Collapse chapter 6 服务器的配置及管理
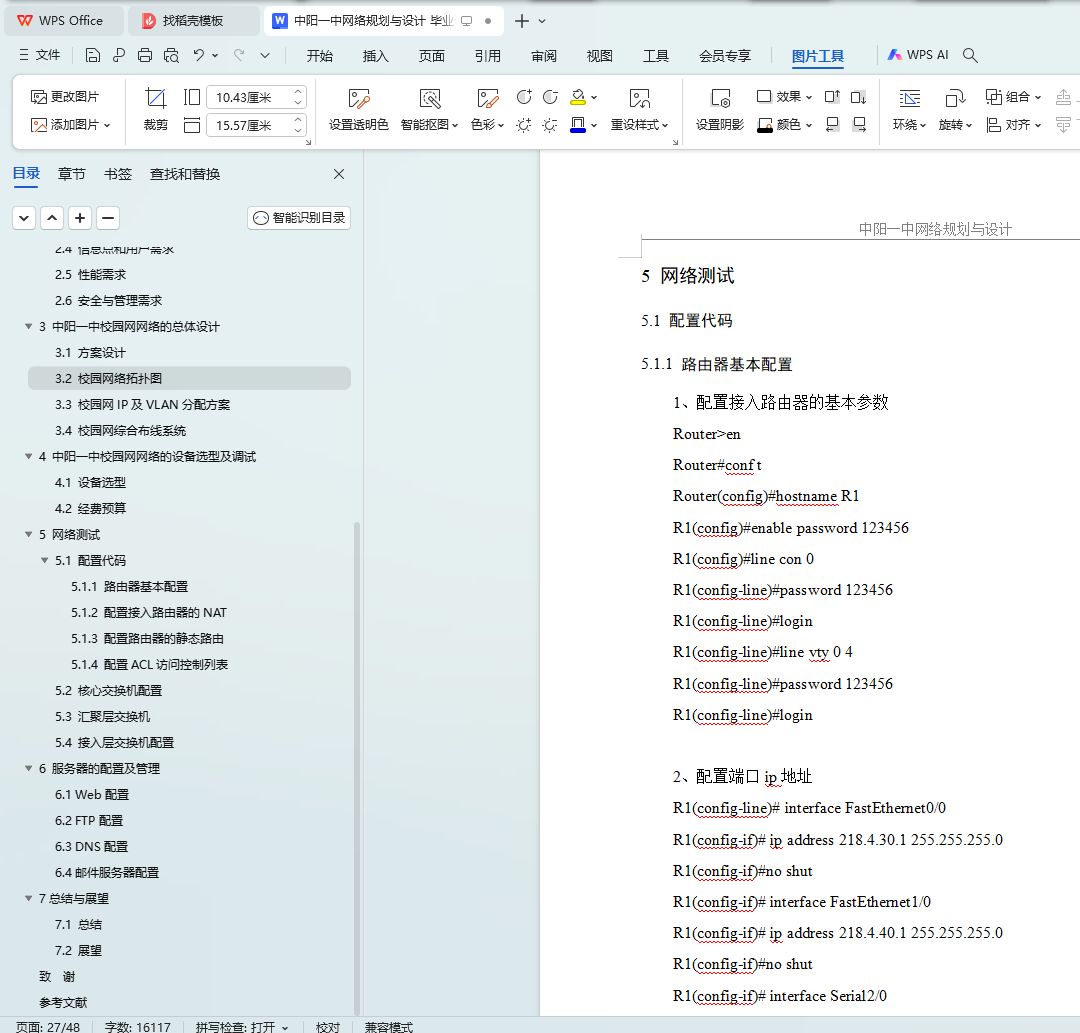Image resolution: width=1080 pixels, height=1033 pixels. 28,769
